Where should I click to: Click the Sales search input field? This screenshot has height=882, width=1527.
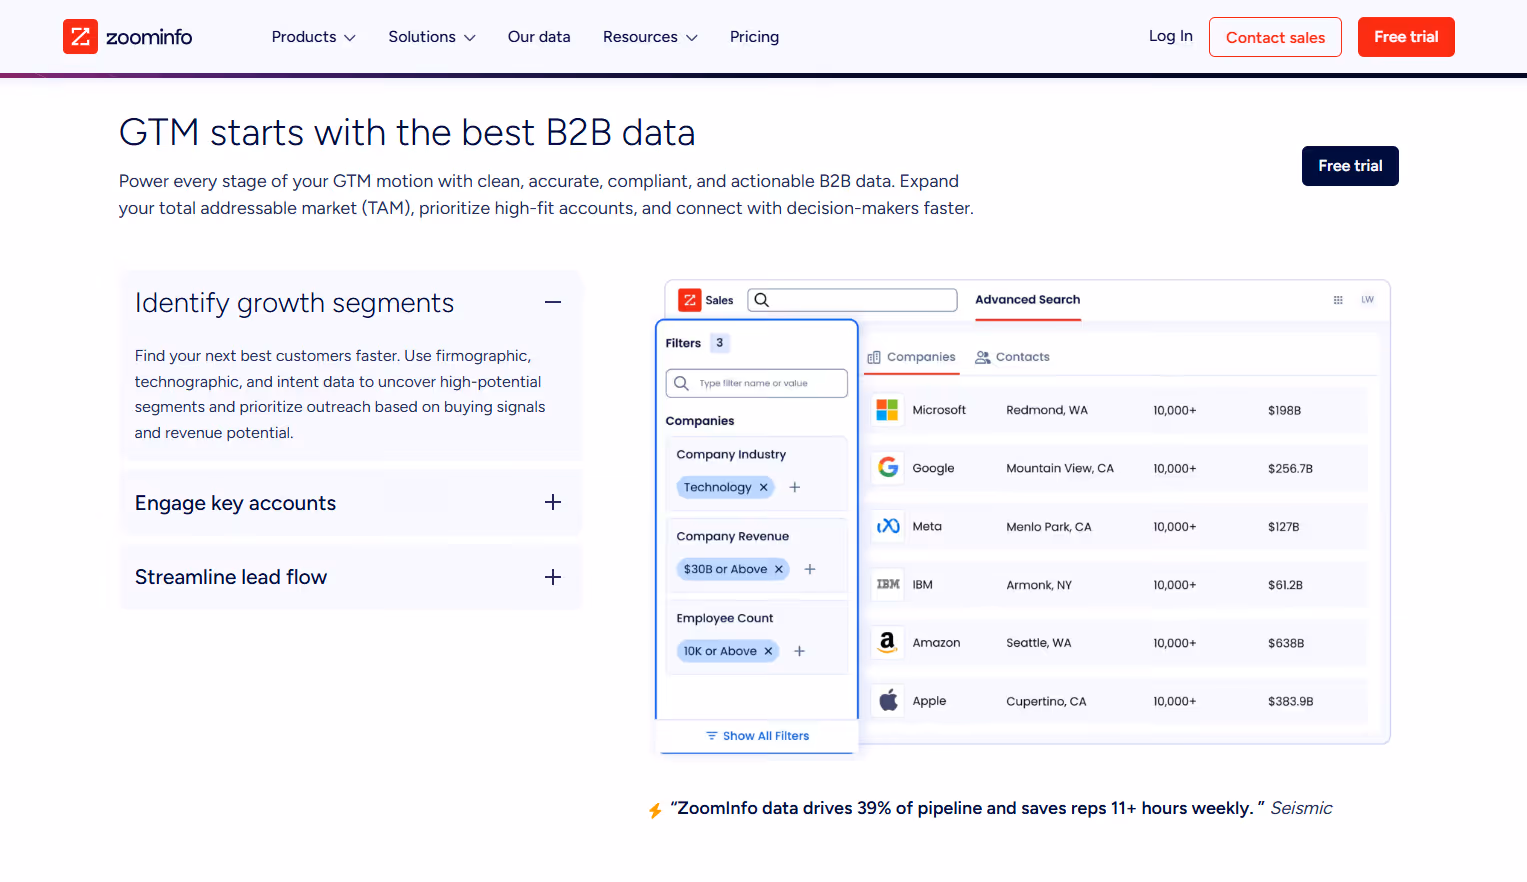[x=853, y=300]
